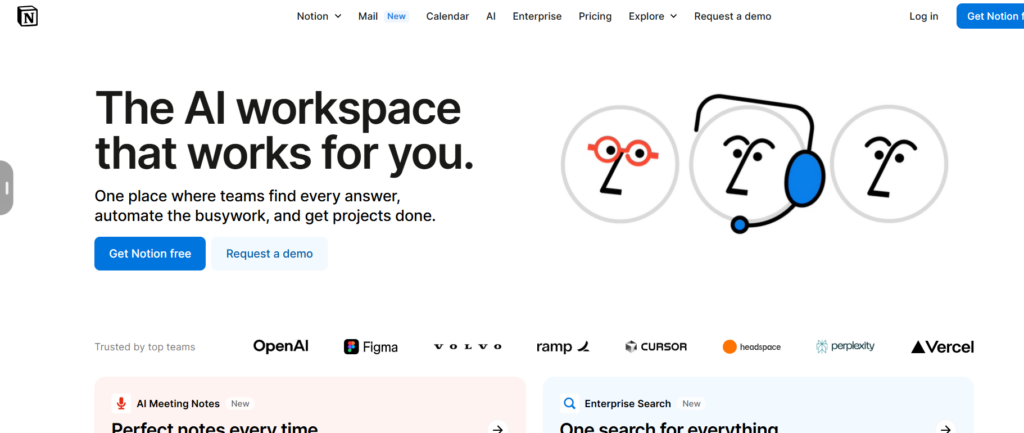Click the arrow on AI Meeting Notes card
Image resolution: width=1024 pixels, height=433 pixels.
(x=497, y=428)
